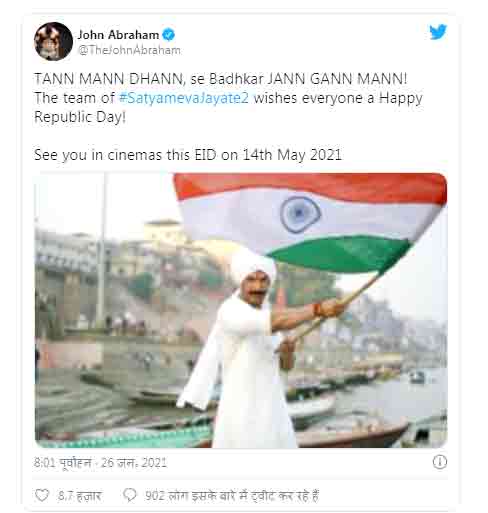Screen dimensions: 488x513
Task: Like the tweet with heart icon
Action: pyautogui.click(x=42, y=495)
